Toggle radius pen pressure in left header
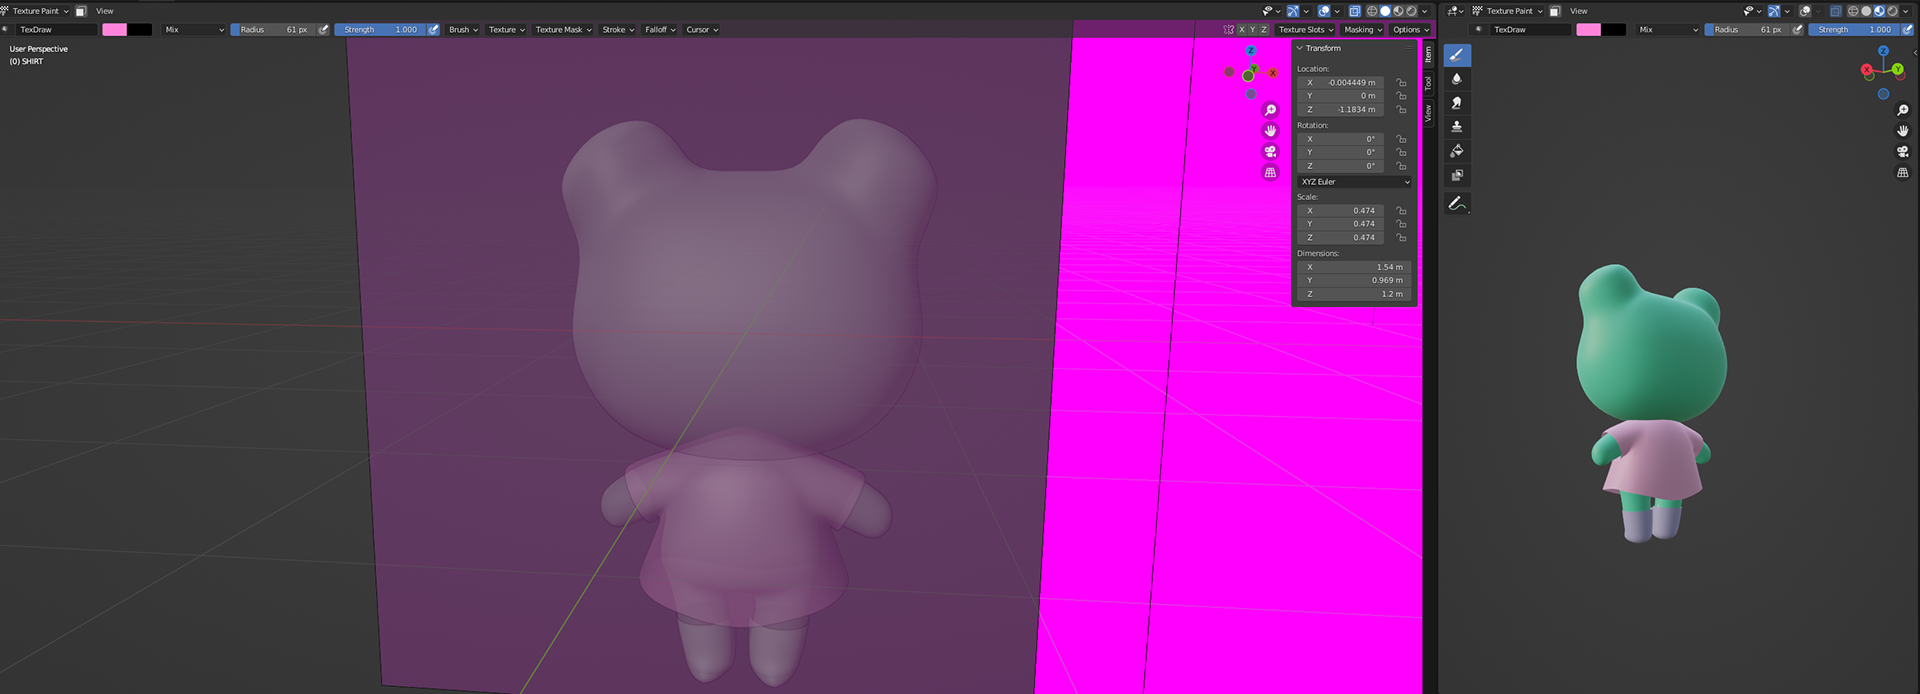Image resolution: width=1920 pixels, height=694 pixels. [323, 30]
